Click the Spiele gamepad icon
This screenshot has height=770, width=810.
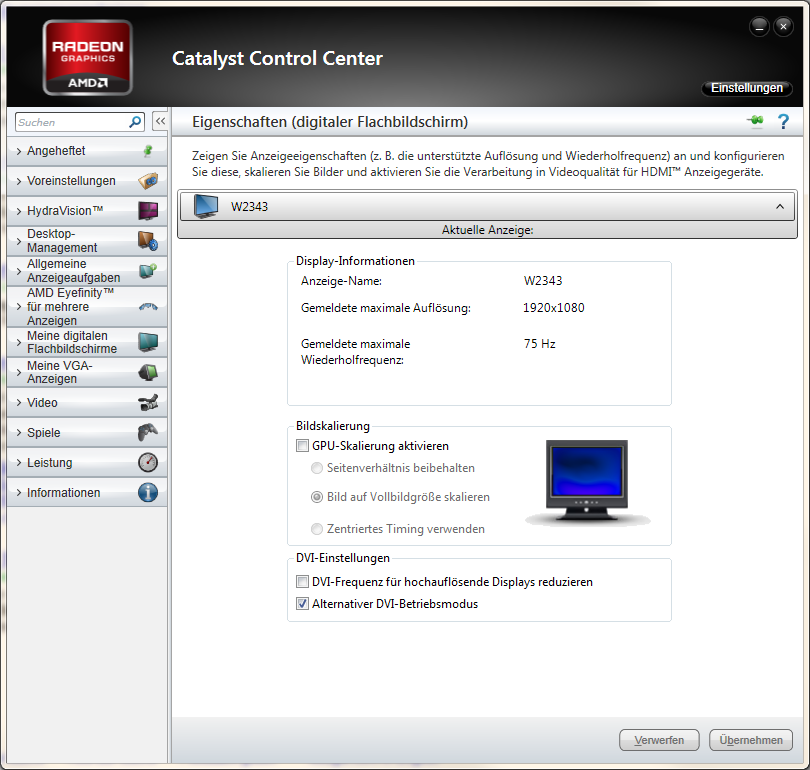point(148,432)
